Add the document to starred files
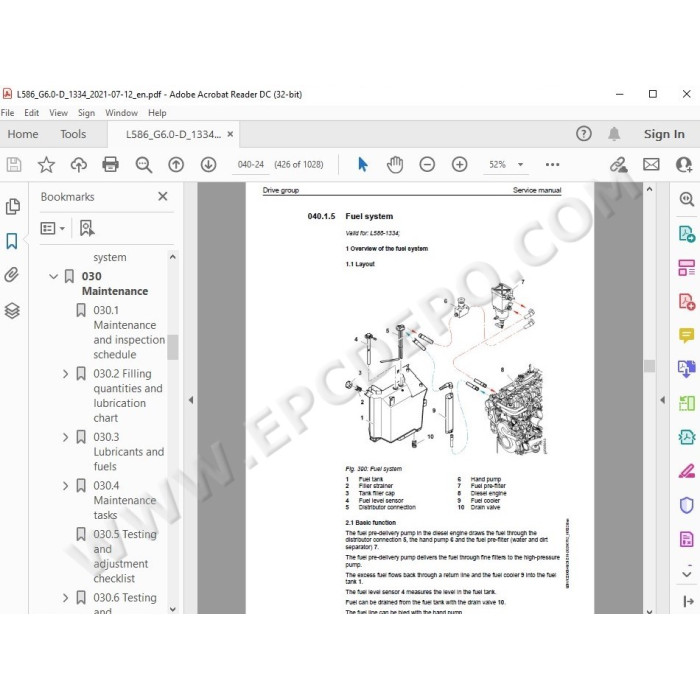This screenshot has width=700, height=700. [46, 165]
